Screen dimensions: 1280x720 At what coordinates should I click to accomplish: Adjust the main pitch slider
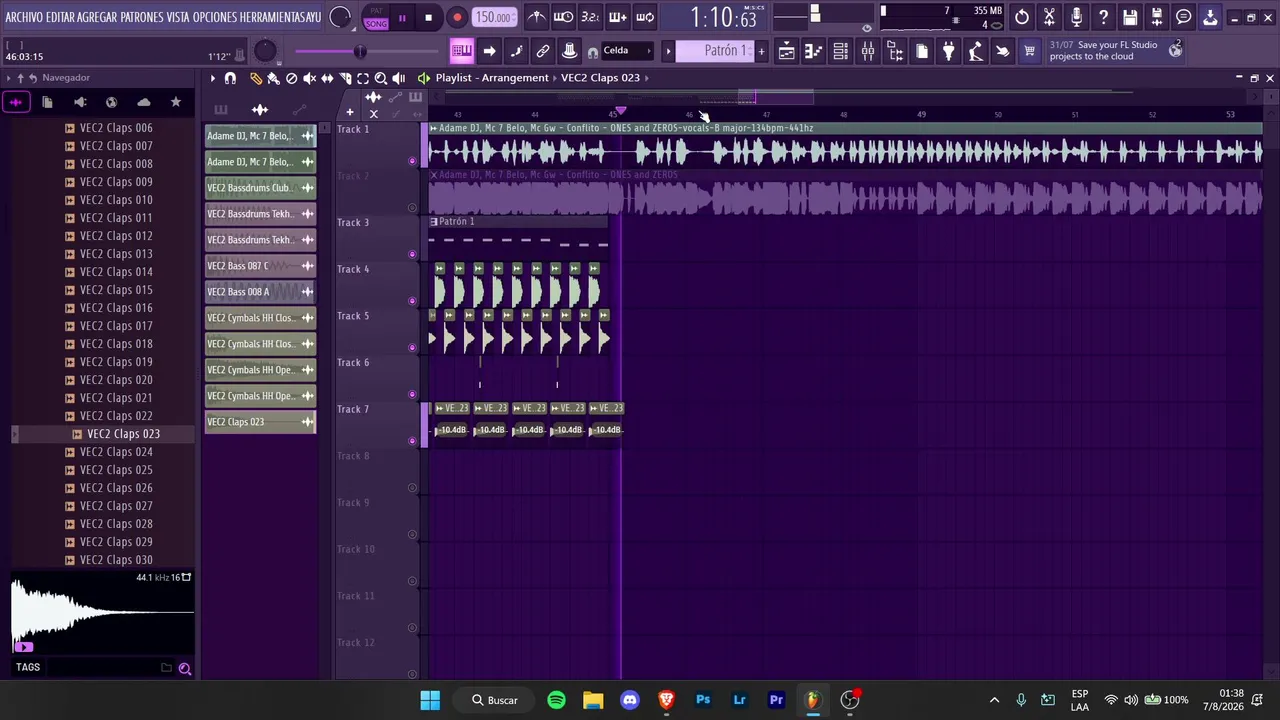(x=265, y=51)
